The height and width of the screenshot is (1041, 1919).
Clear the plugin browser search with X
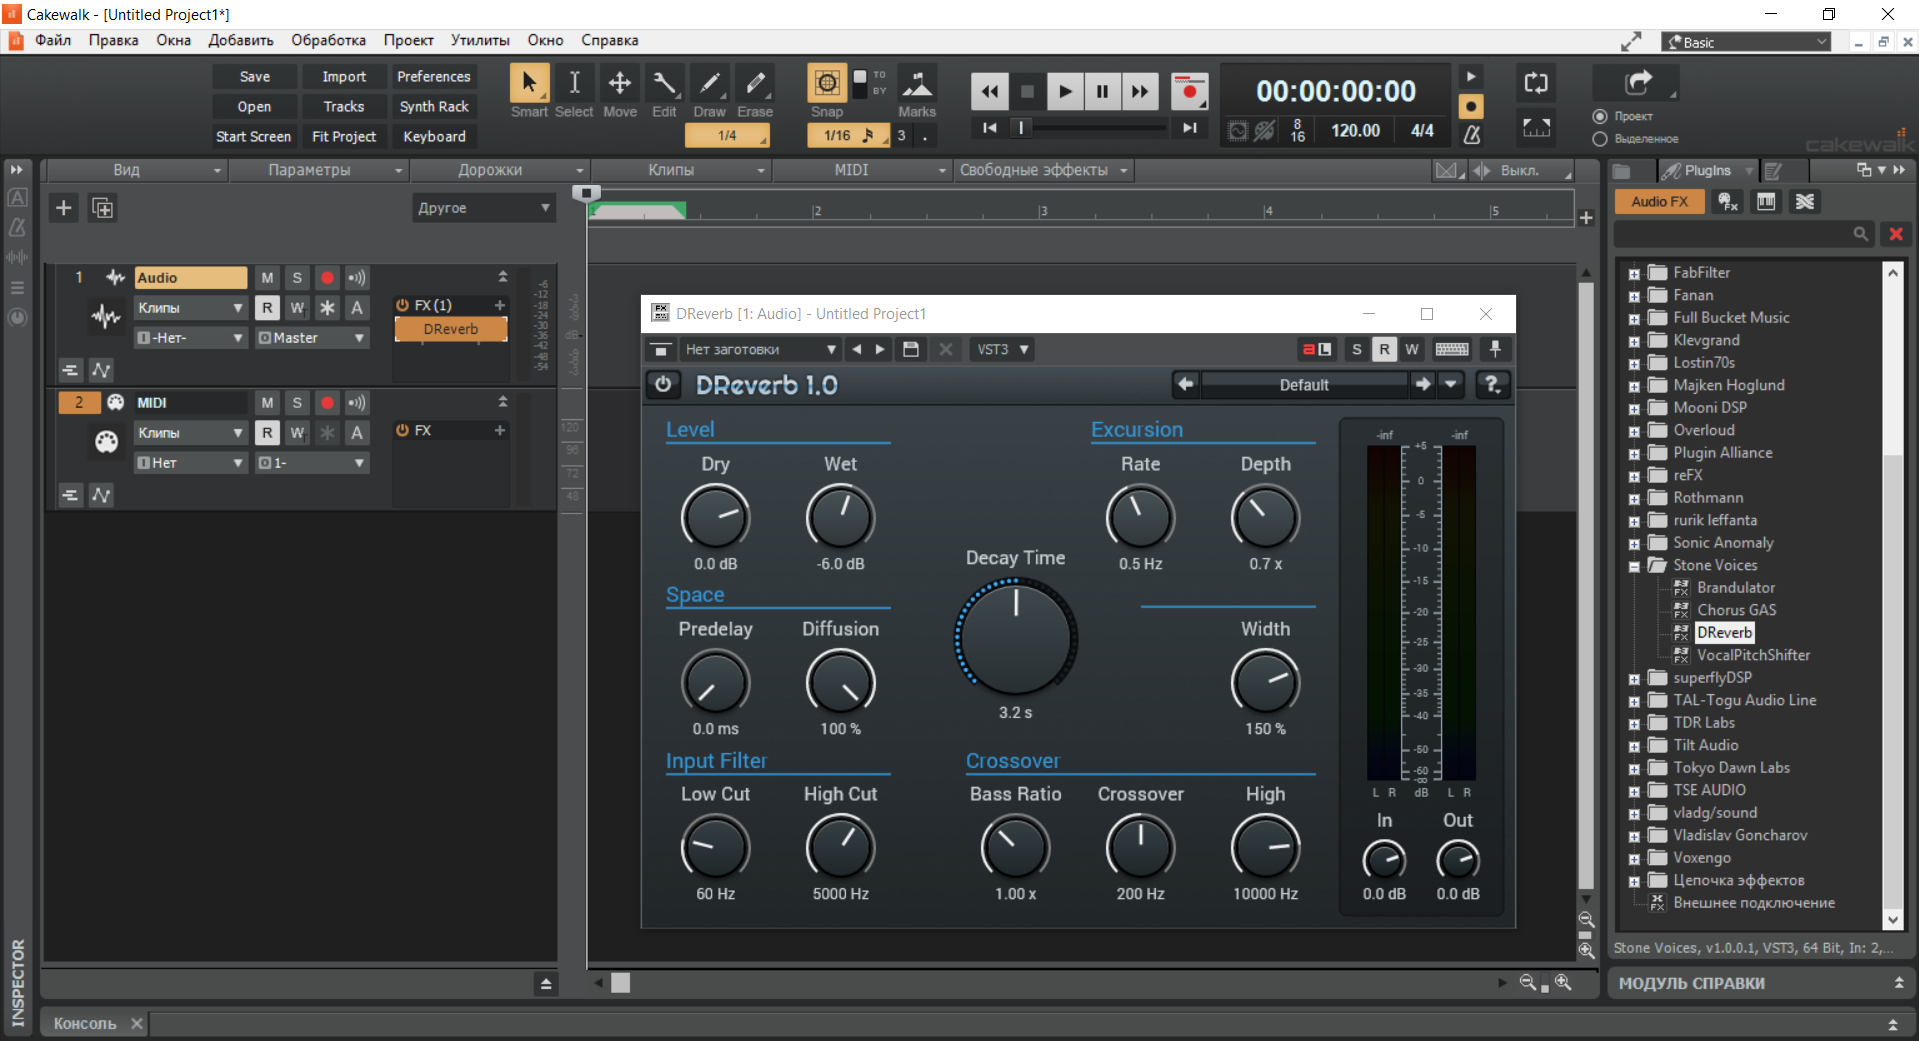1895,234
